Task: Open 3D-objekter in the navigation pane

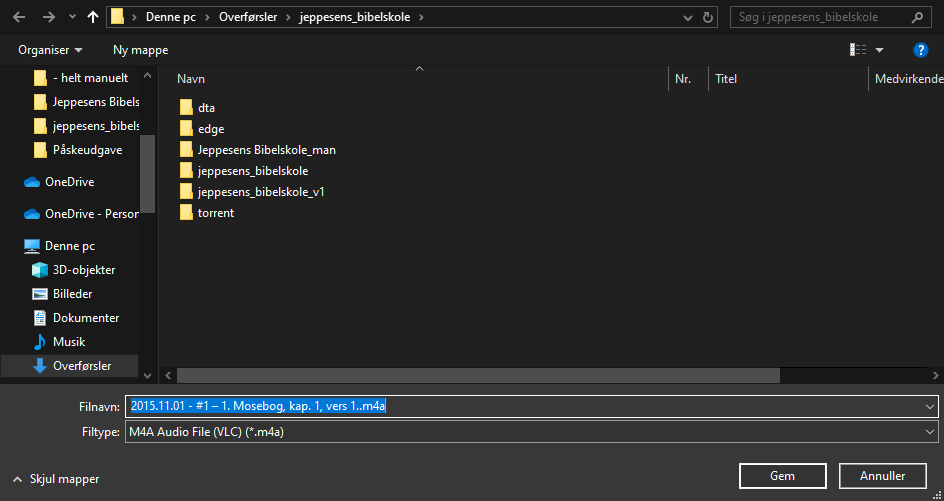Action: pyautogui.click(x=83, y=270)
